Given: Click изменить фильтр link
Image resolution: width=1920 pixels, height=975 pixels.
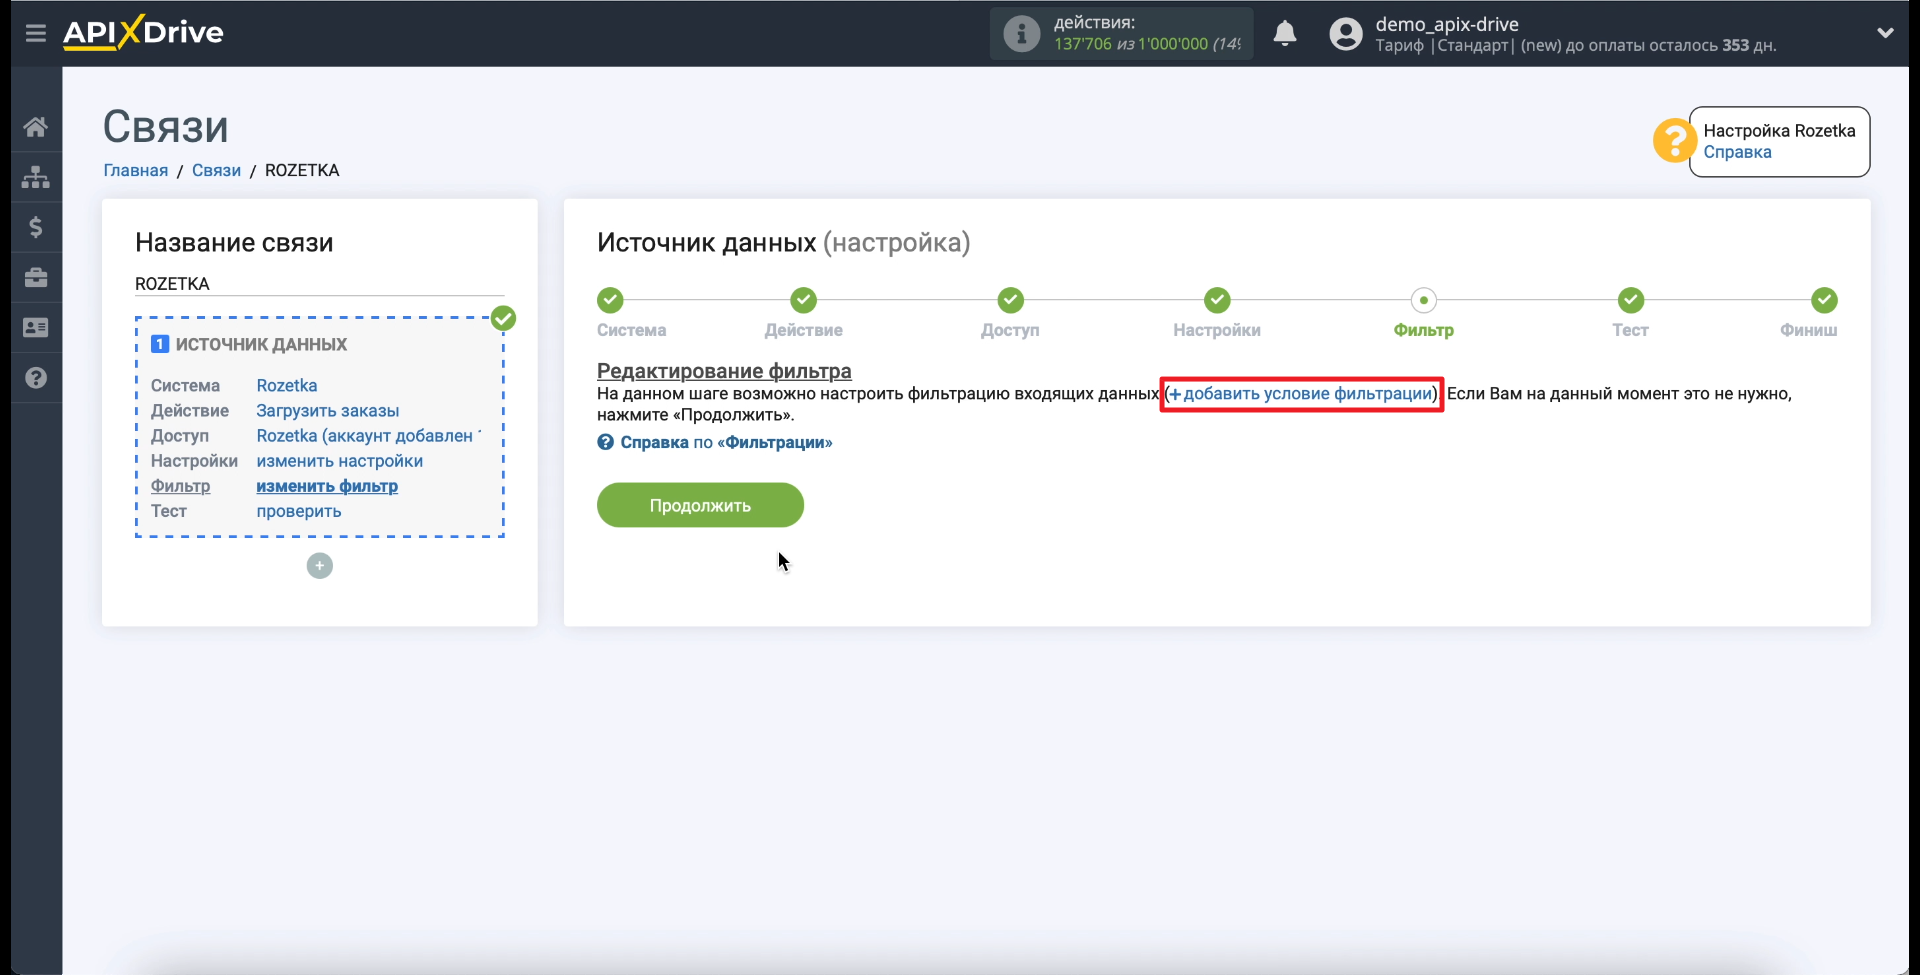Looking at the screenshot, I should [327, 485].
